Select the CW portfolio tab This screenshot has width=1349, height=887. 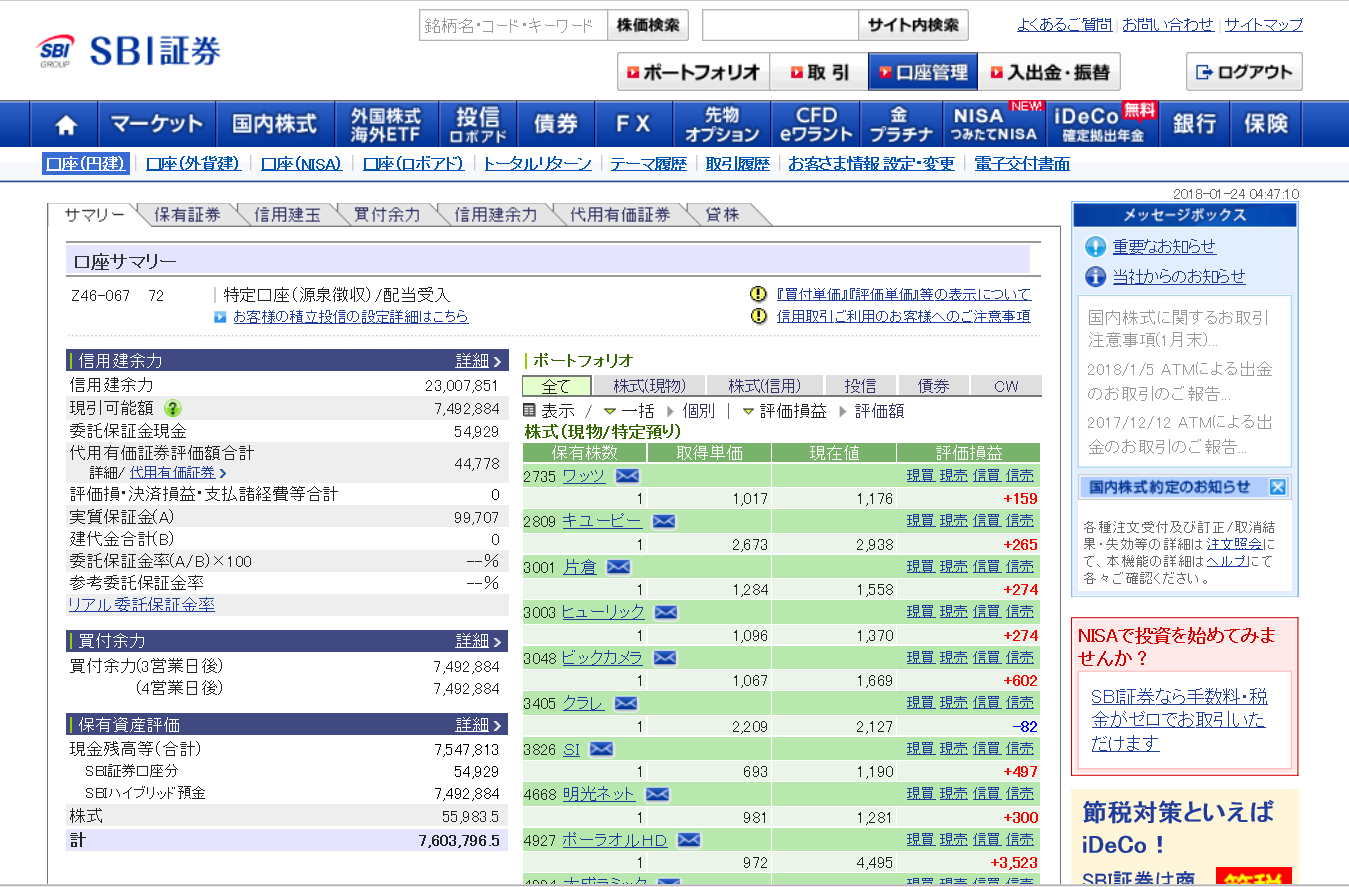pos(1006,386)
